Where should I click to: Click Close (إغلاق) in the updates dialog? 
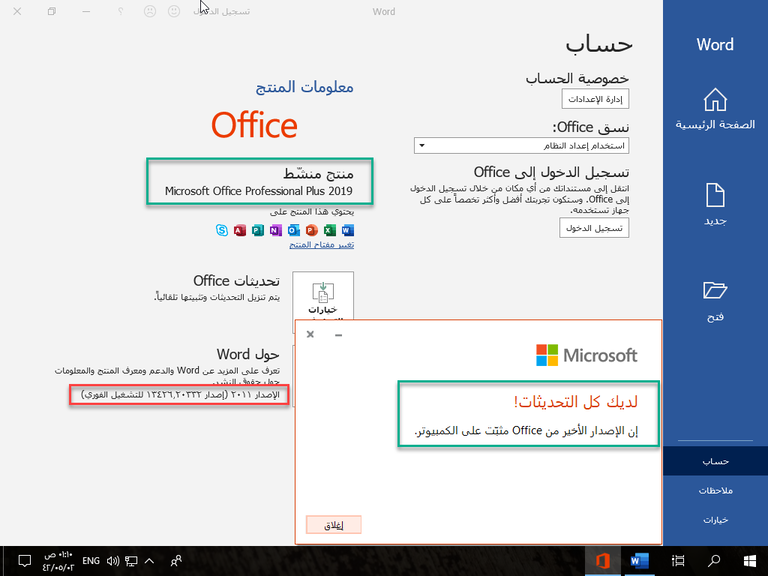click(334, 525)
